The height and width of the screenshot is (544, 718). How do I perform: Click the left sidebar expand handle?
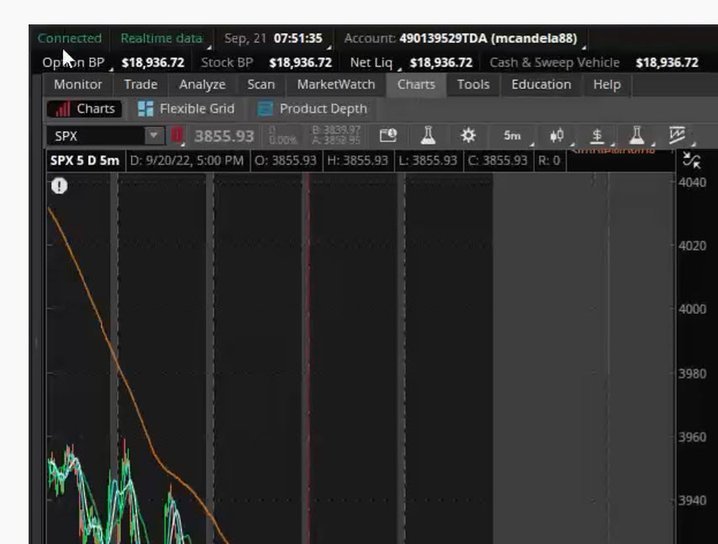click(x=37, y=341)
